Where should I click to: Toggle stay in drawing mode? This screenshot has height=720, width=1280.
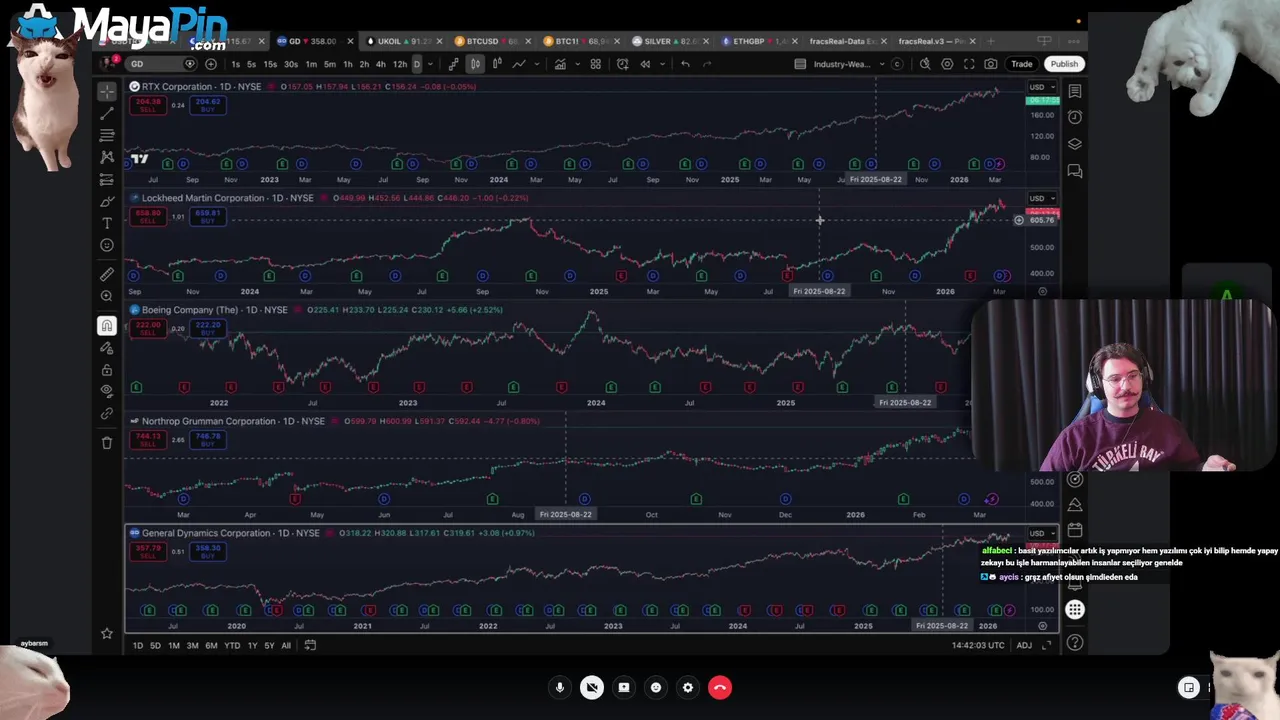click(107, 347)
